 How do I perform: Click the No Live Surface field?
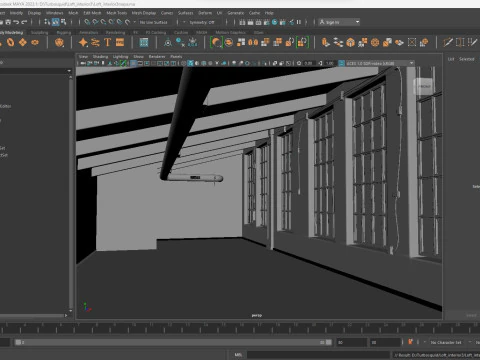pyautogui.click(x=154, y=22)
